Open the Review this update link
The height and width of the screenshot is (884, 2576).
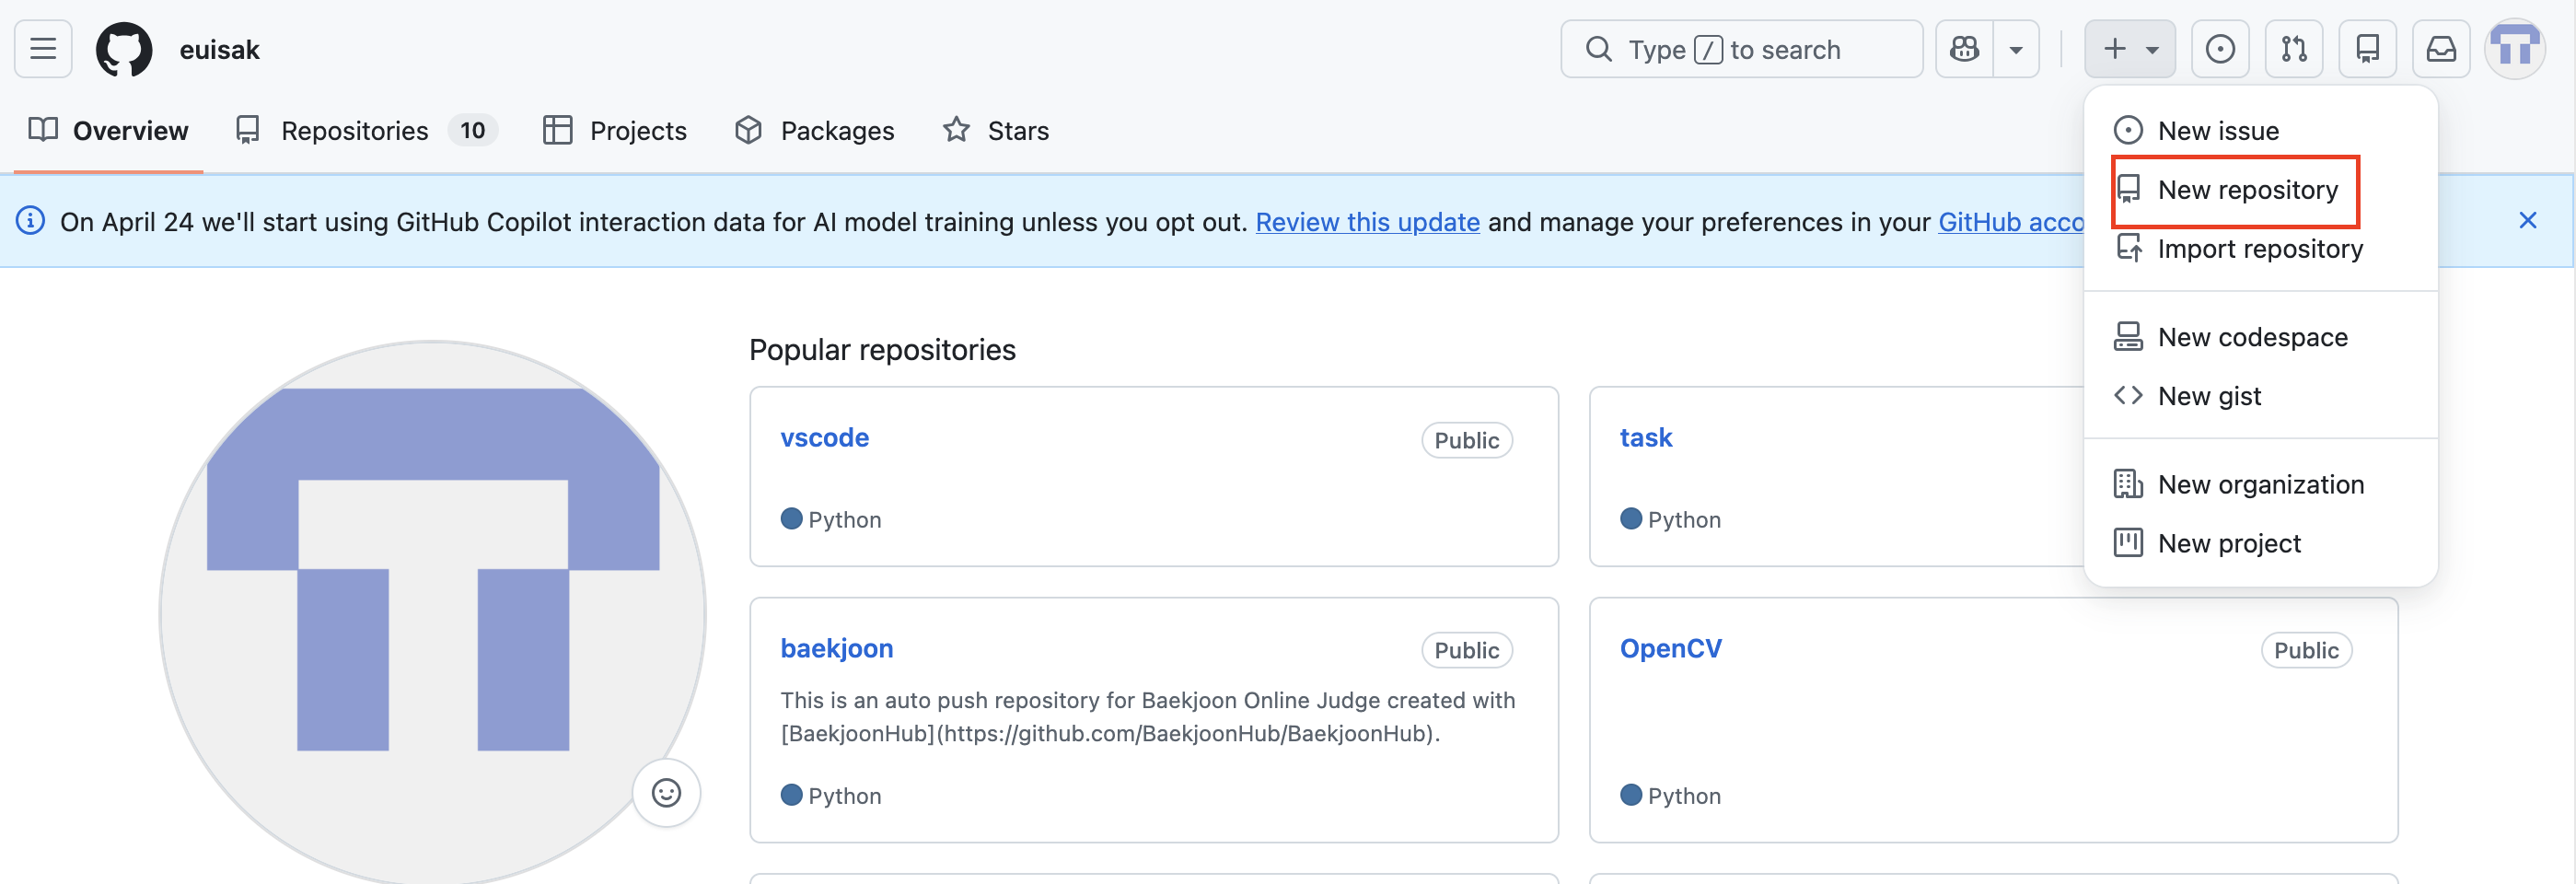1367,222
